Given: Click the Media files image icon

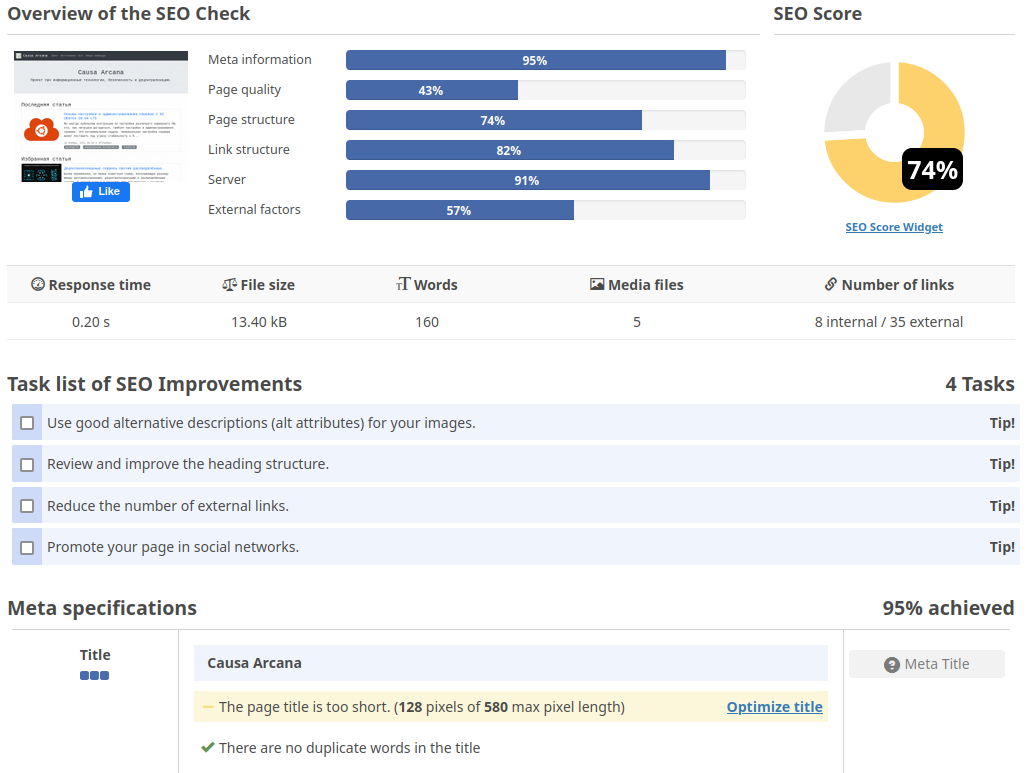Looking at the screenshot, I should tap(597, 285).
